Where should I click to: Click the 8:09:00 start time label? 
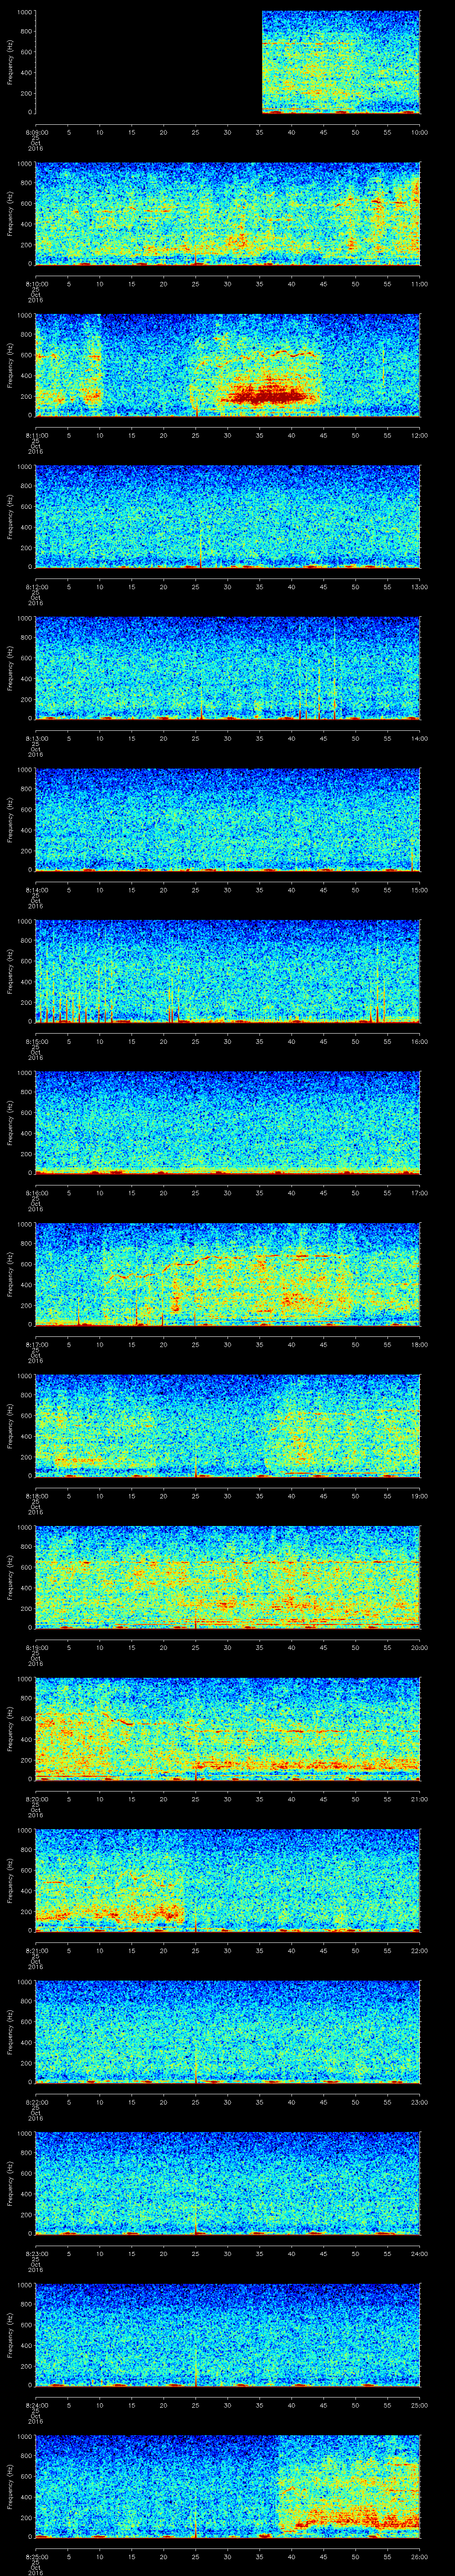click(36, 132)
